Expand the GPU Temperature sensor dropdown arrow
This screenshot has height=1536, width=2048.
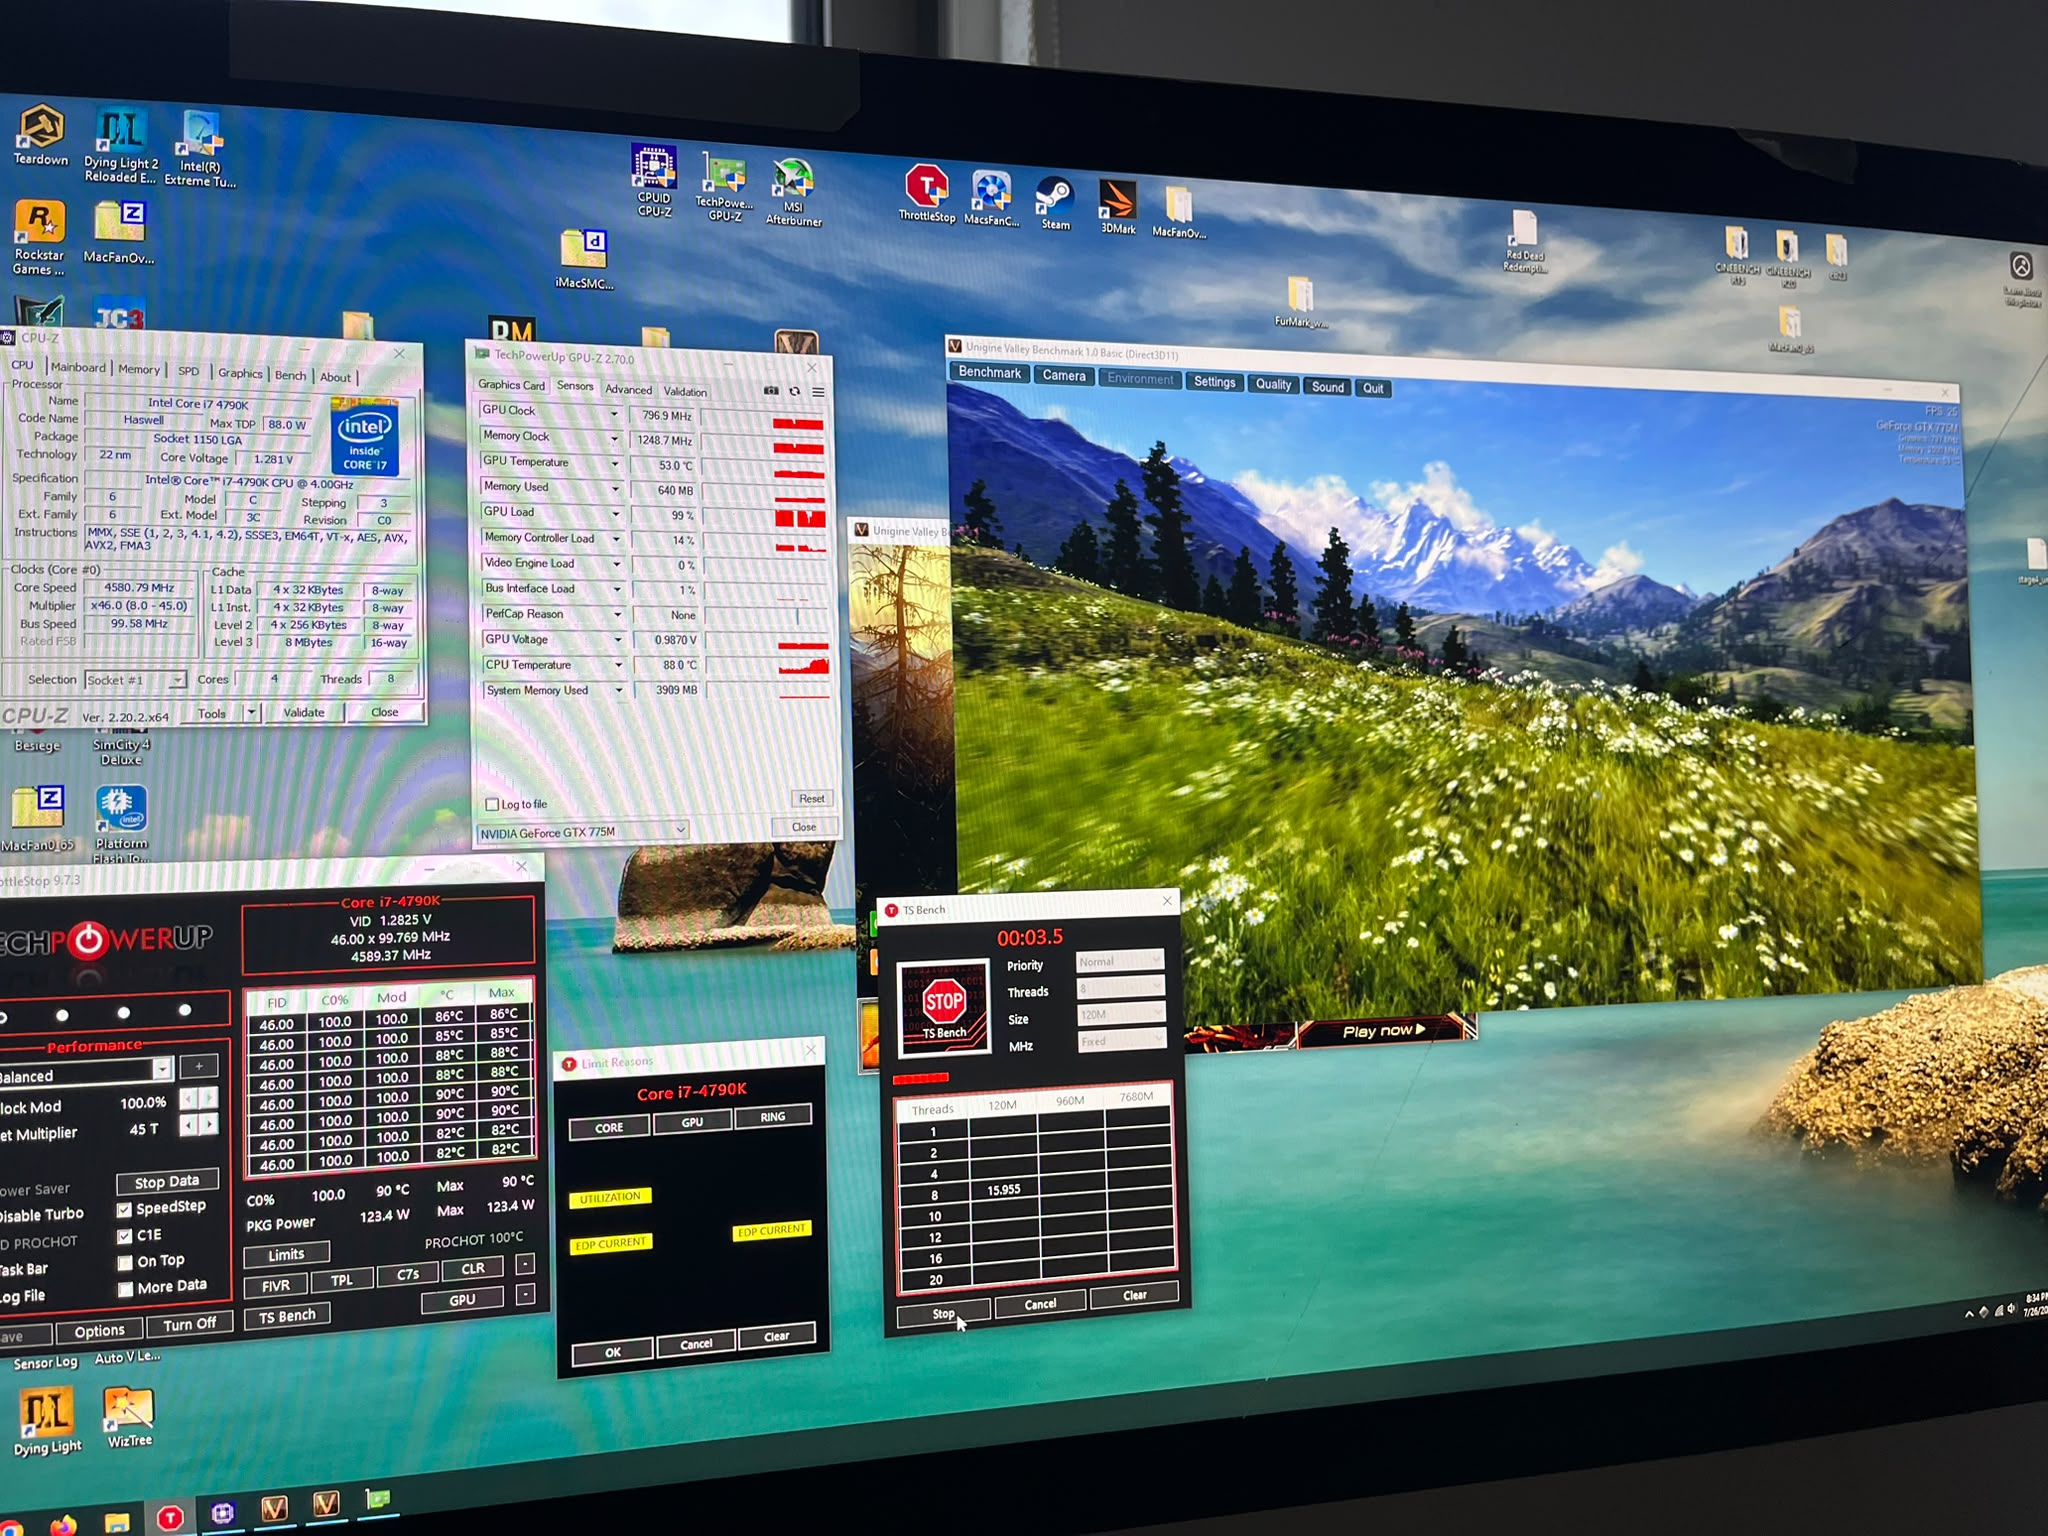click(615, 464)
